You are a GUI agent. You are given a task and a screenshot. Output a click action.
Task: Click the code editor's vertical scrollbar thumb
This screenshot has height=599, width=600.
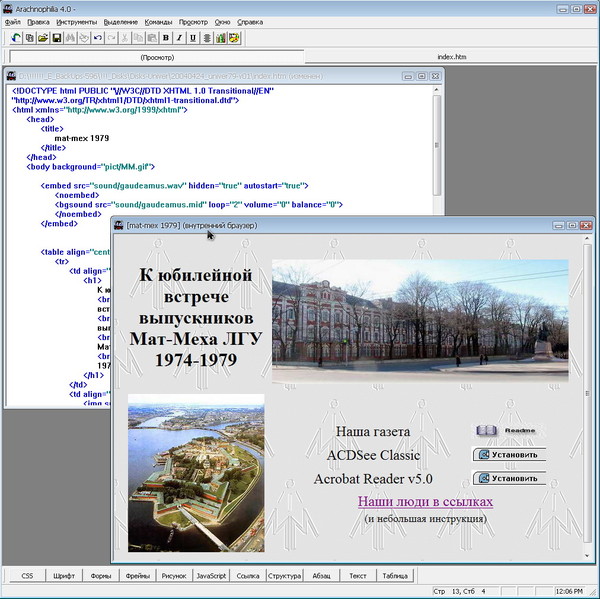(437, 145)
